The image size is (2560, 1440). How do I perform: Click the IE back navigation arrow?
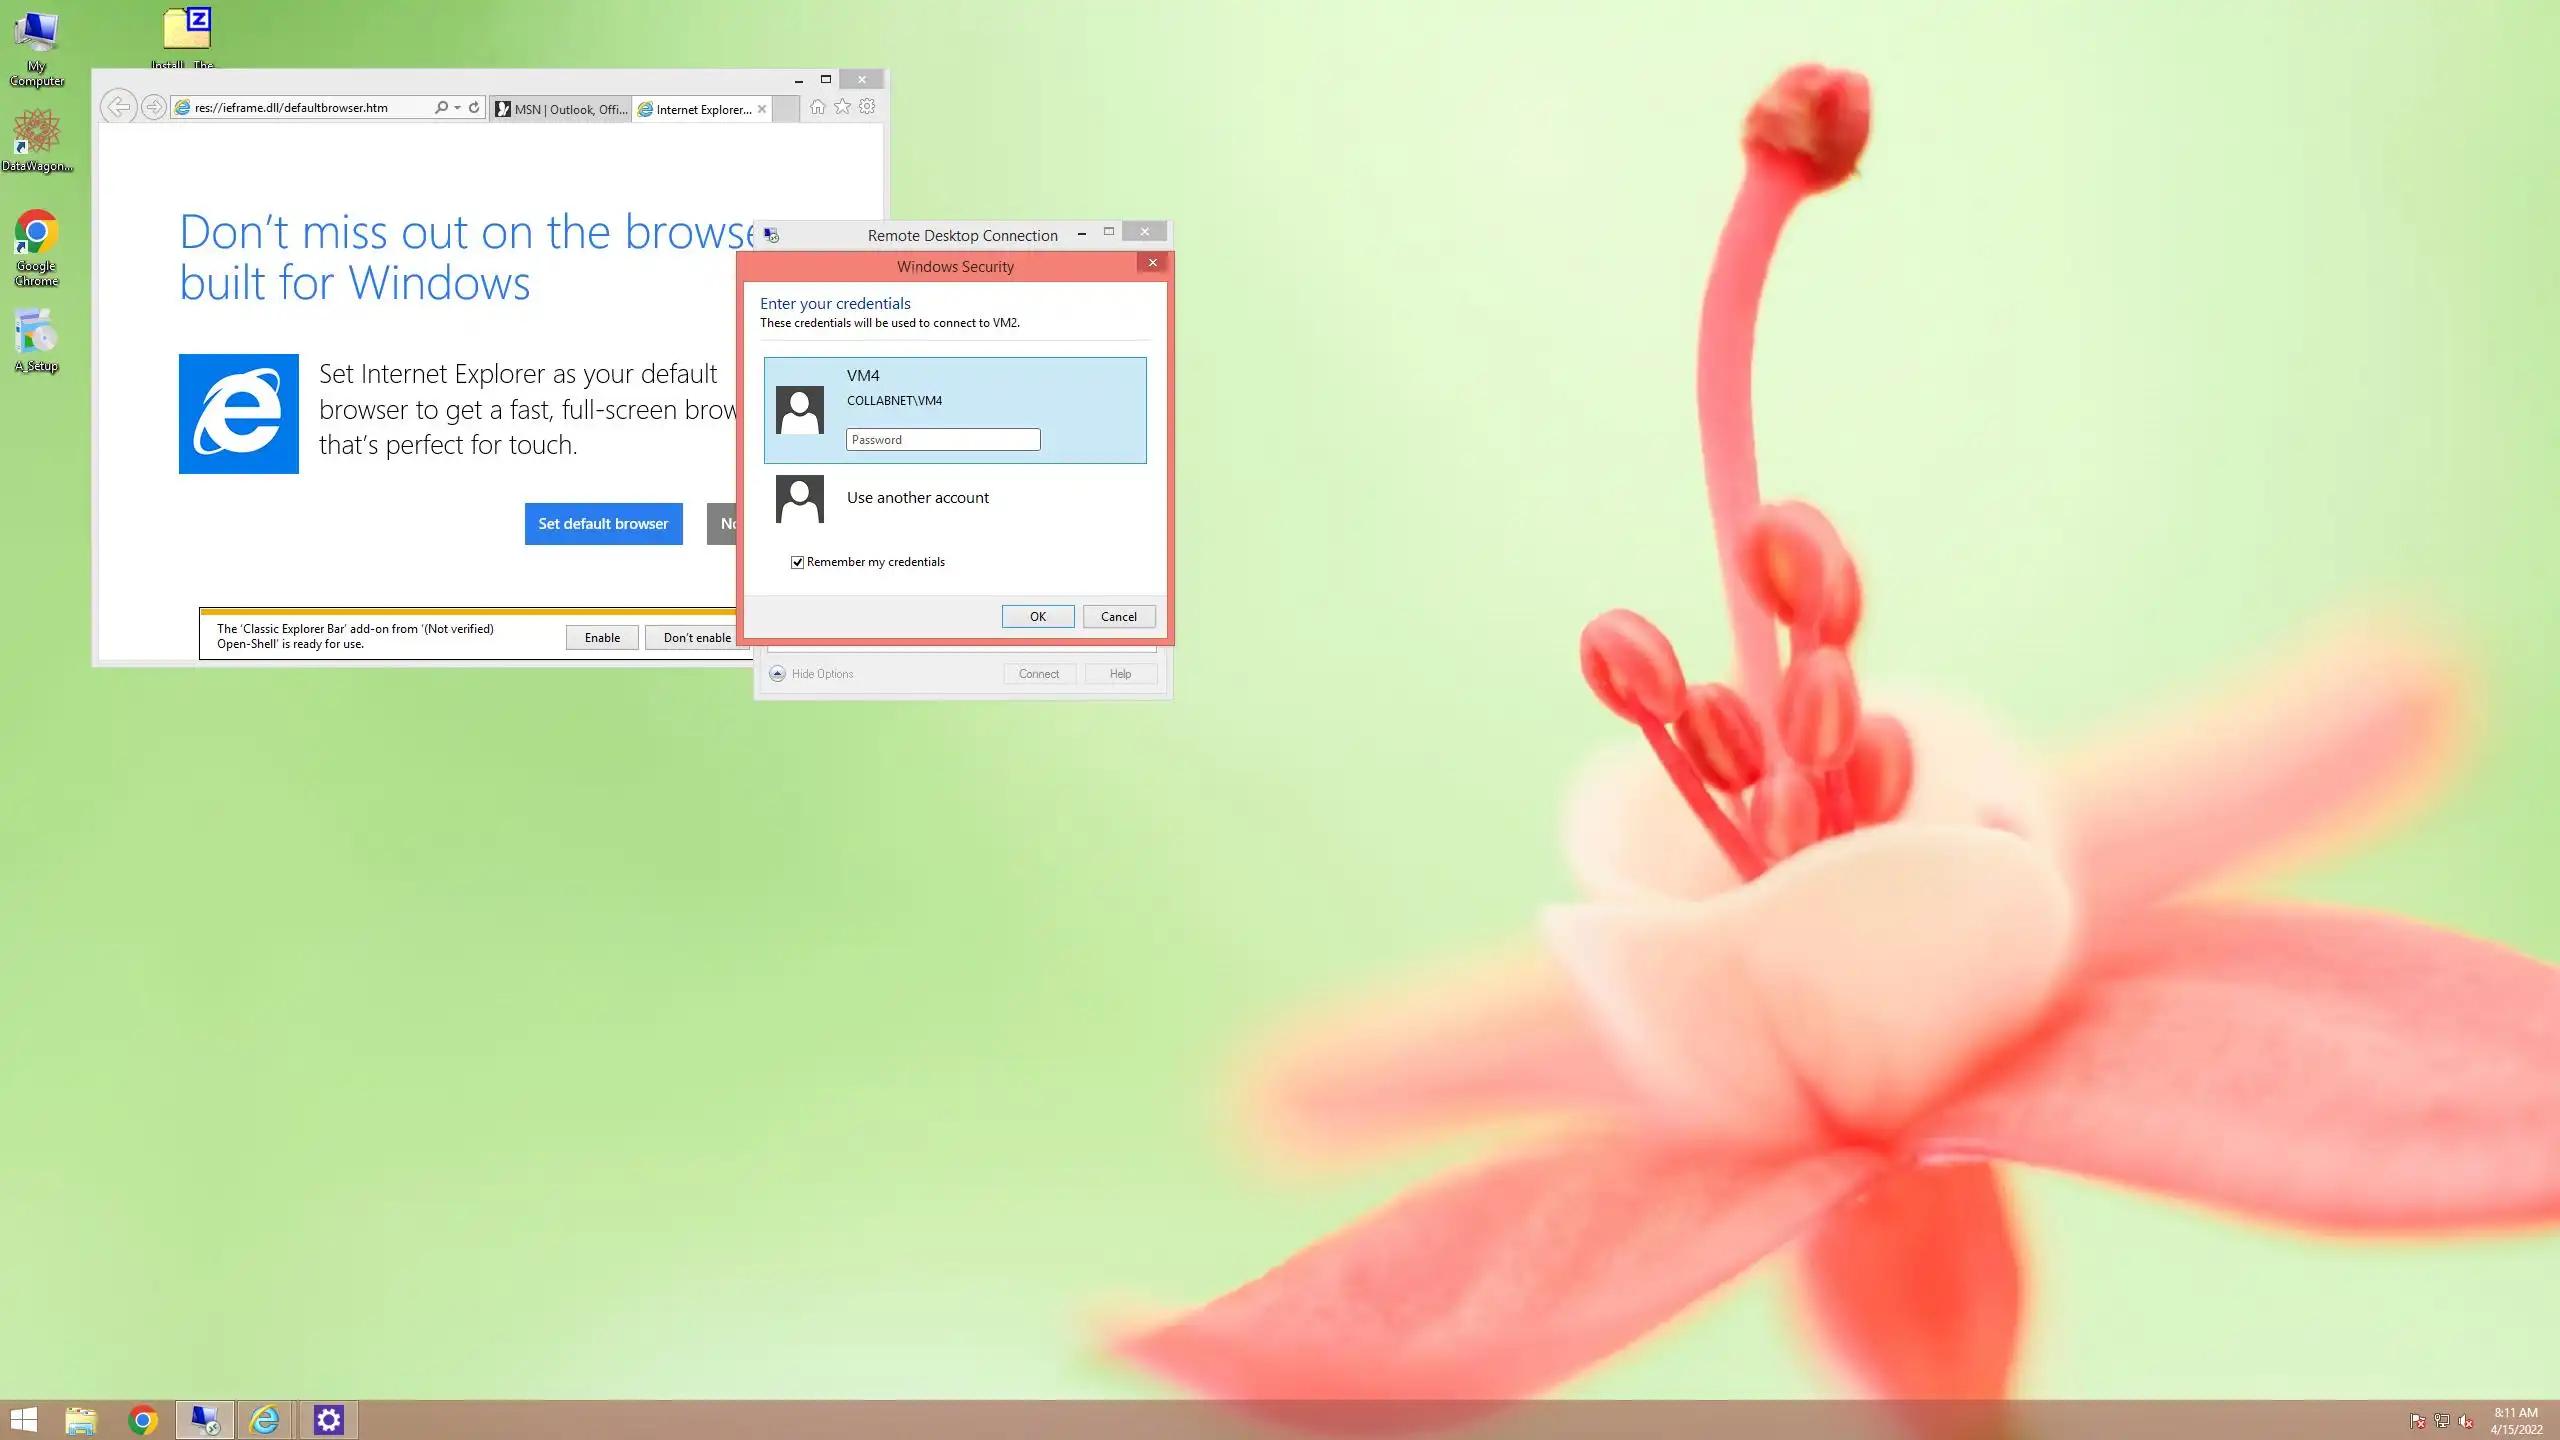118,107
